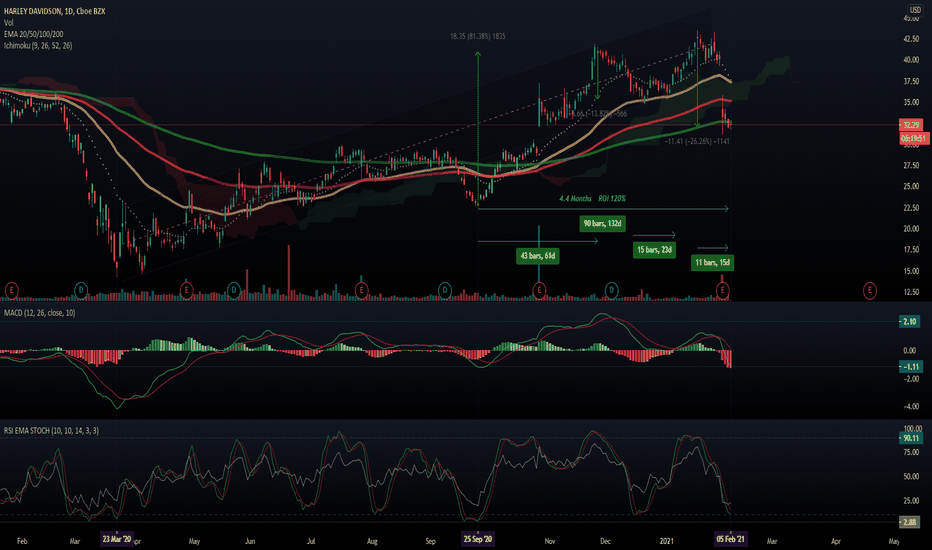Click the -1.11 MACD value label
932x550 pixels.
[911, 367]
